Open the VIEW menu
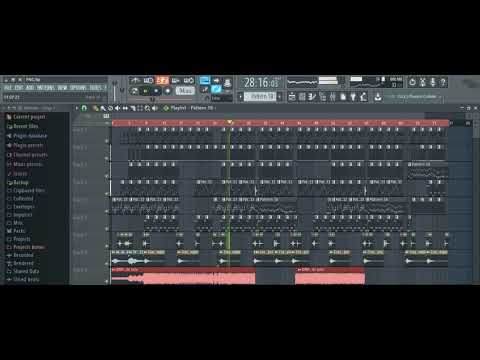Screen dimensions: 480x360 (62, 88)
